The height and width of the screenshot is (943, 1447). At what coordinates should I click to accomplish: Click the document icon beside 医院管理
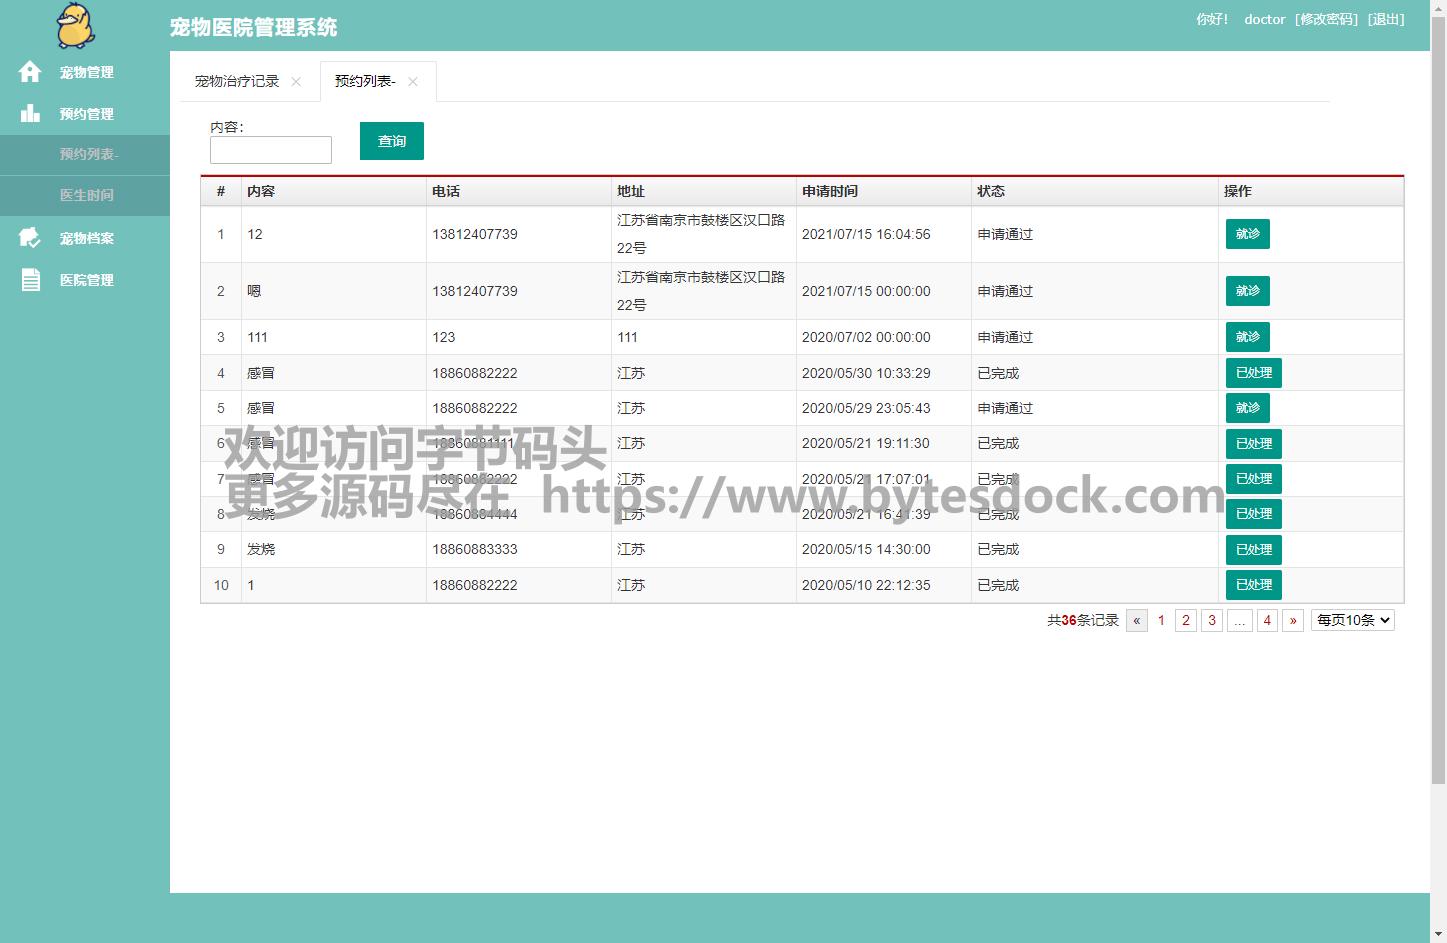pos(30,280)
